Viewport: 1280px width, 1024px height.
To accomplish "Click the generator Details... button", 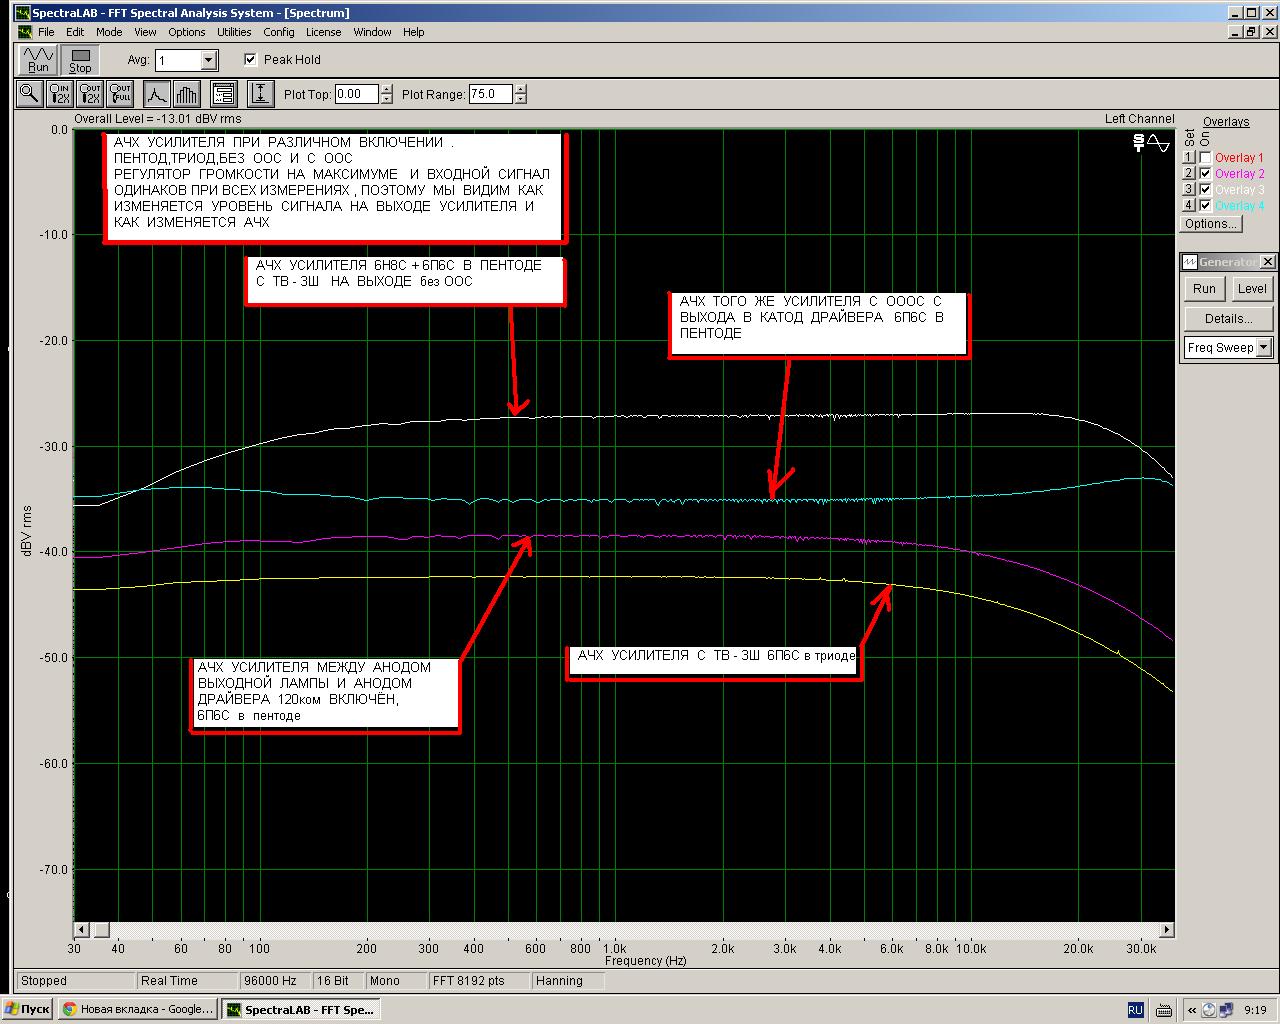I will pyautogui.click(x=1228, y=319).
